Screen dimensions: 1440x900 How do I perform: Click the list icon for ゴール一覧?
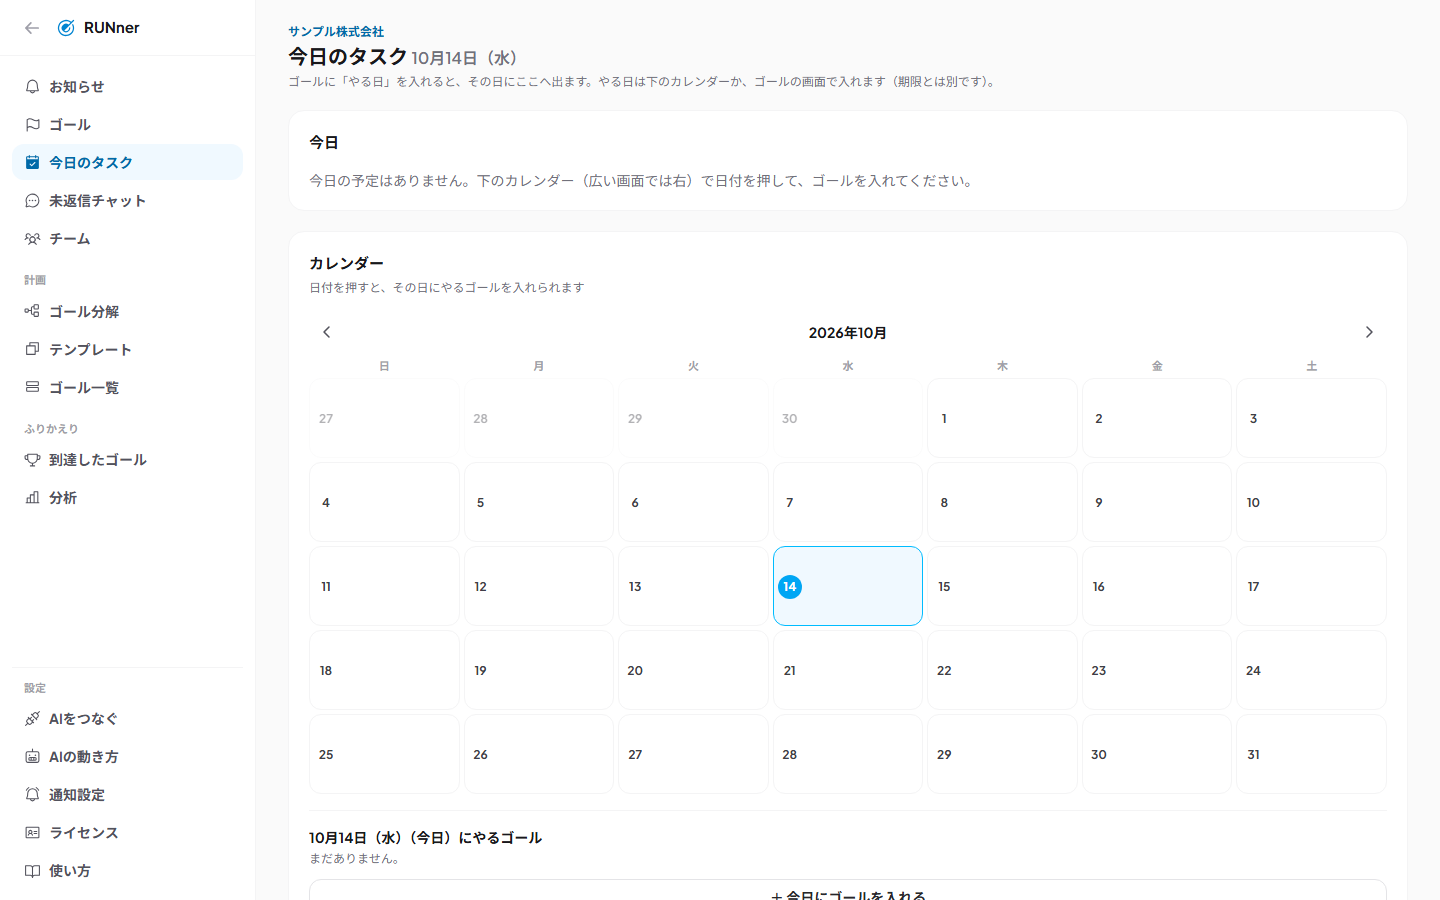coord(32,388)
